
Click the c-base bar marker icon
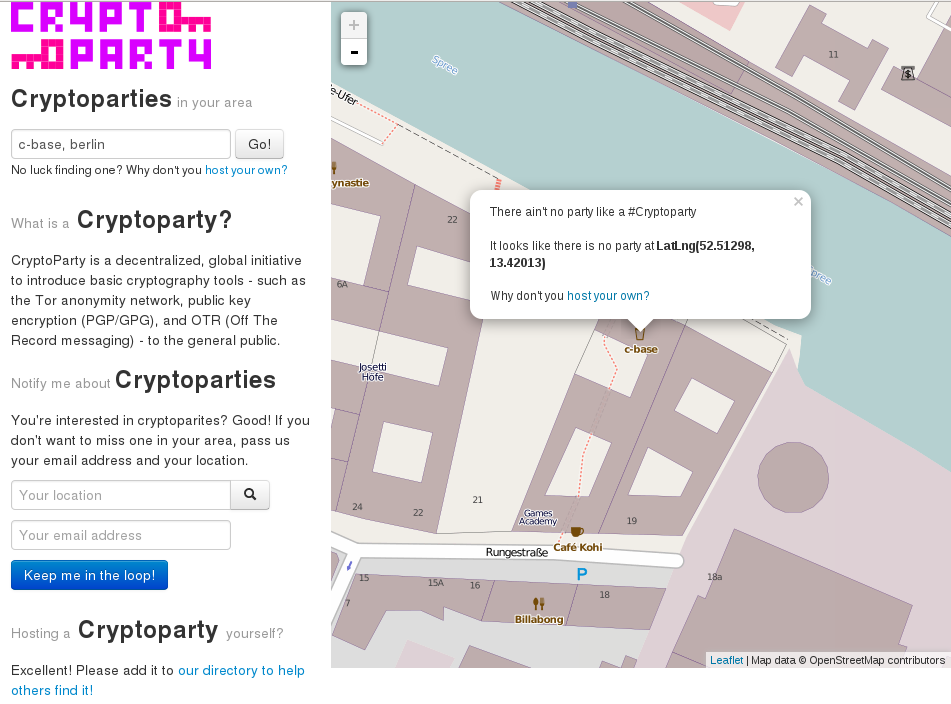pos(640,334)
